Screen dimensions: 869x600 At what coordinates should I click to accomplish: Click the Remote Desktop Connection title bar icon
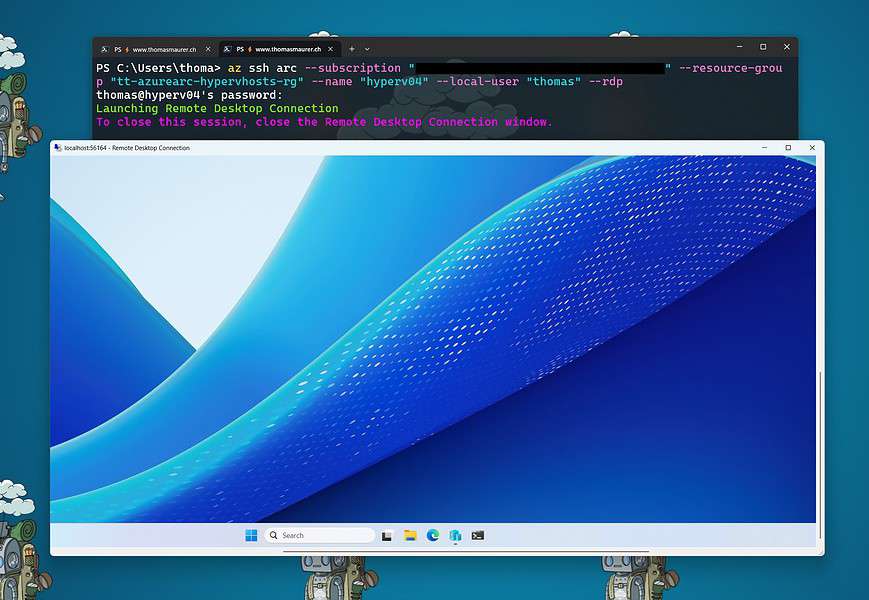(58, 147)
